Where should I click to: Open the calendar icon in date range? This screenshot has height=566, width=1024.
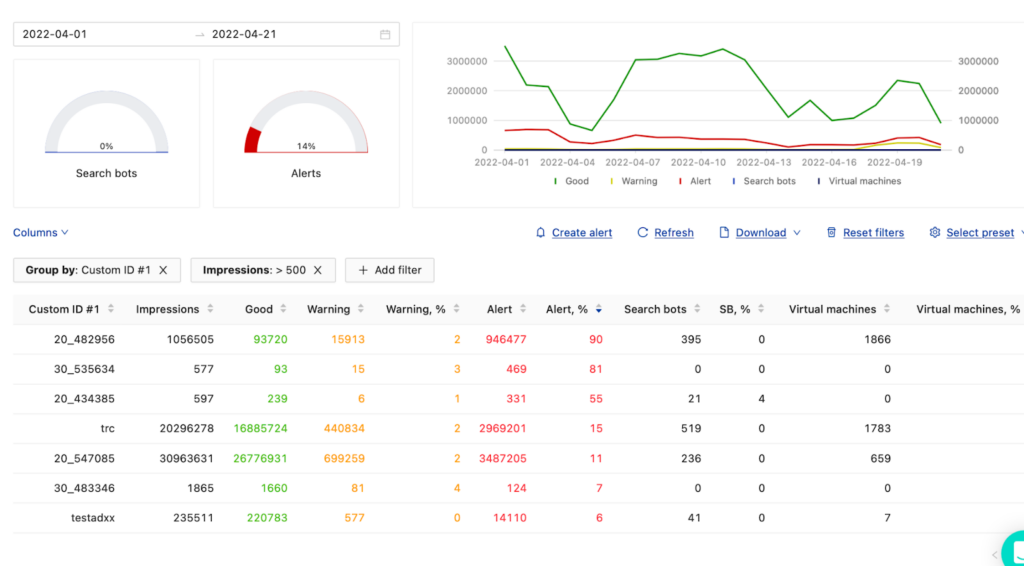tap(385, 34)
